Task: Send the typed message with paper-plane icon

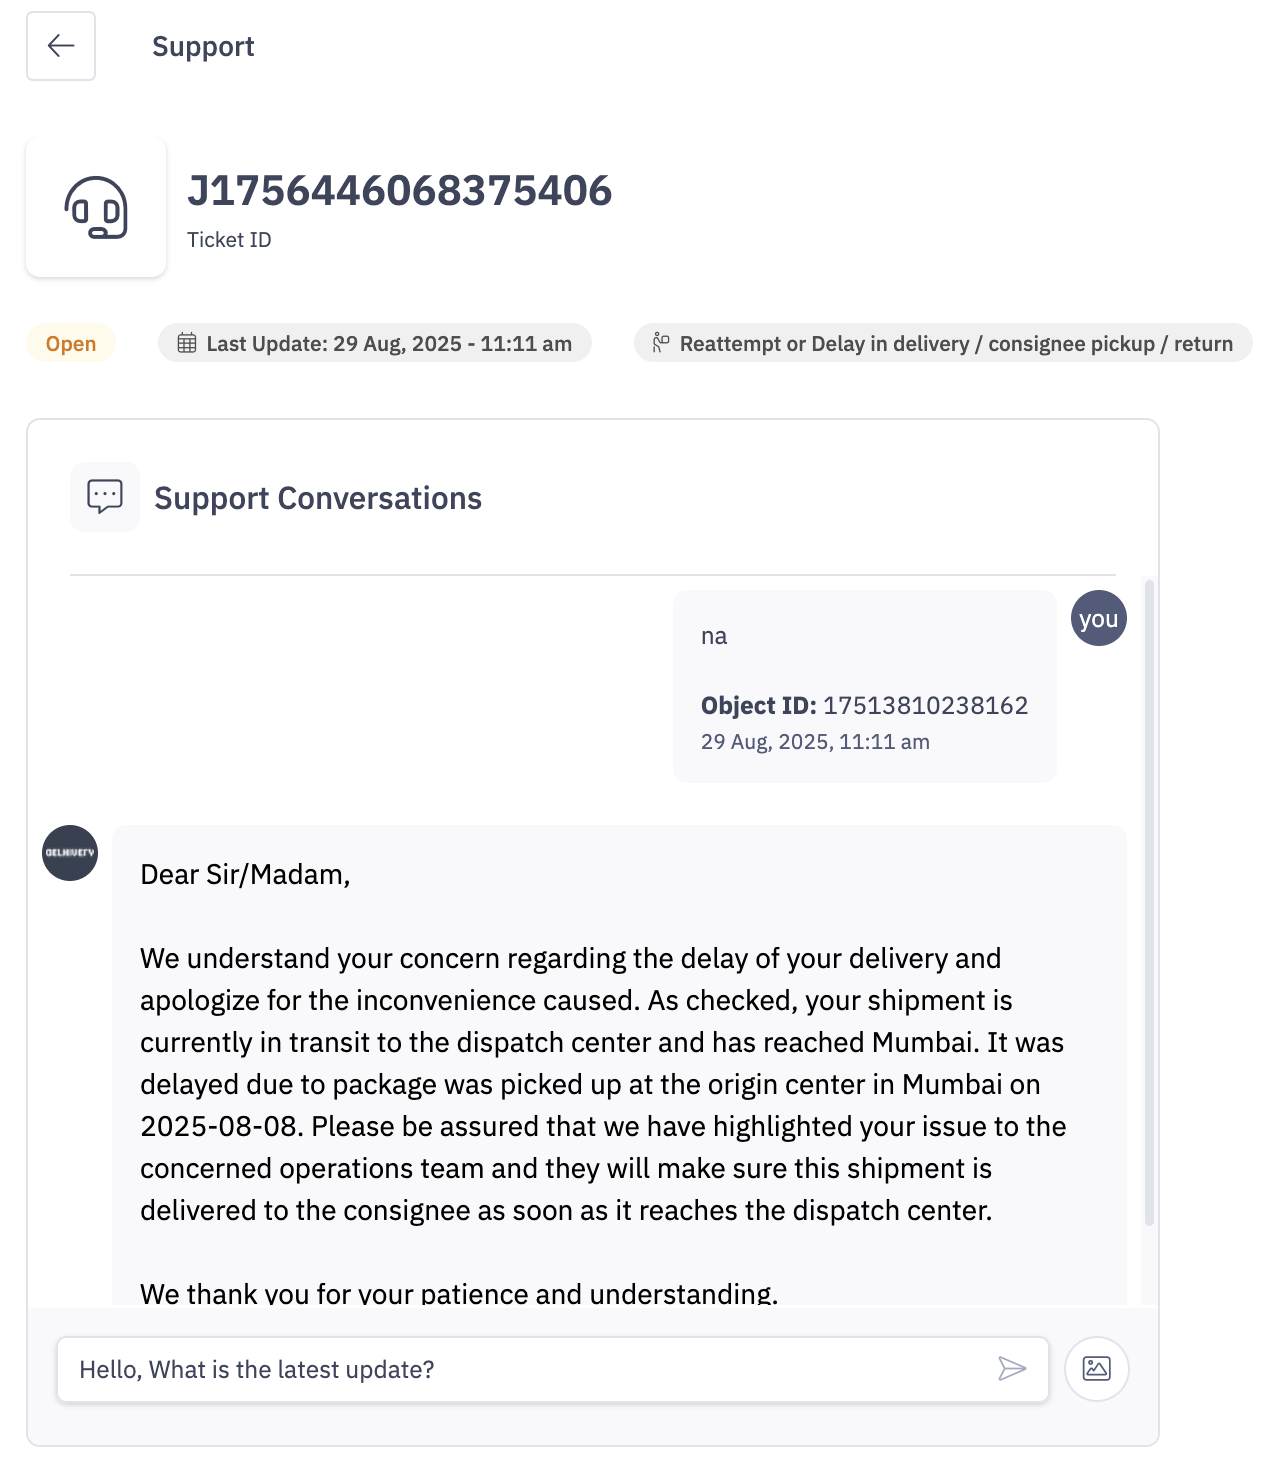Action: tap(1012, 1369)
